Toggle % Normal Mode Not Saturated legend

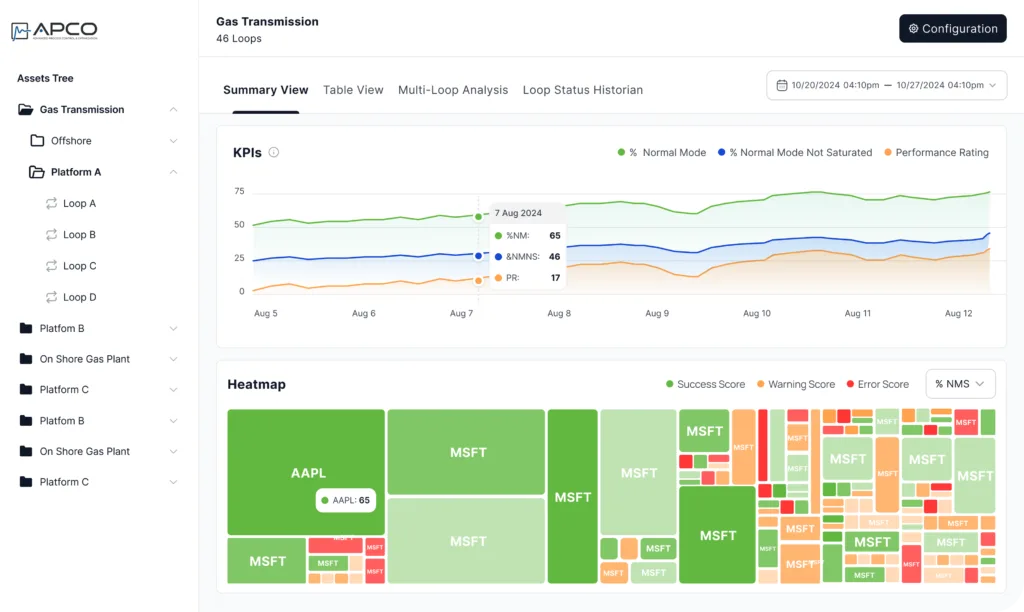point(793,153)
